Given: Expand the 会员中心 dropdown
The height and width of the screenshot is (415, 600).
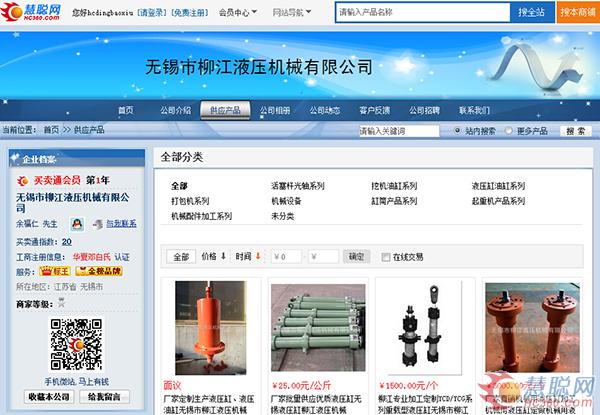Looking at the screenshot, I should (238, 13).
